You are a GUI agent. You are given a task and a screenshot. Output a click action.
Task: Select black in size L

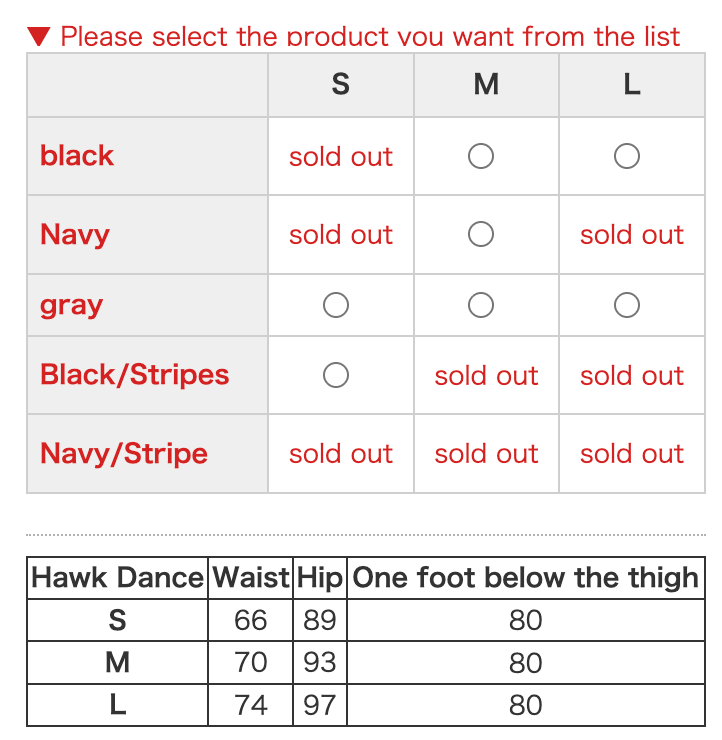tap(627, 156)
